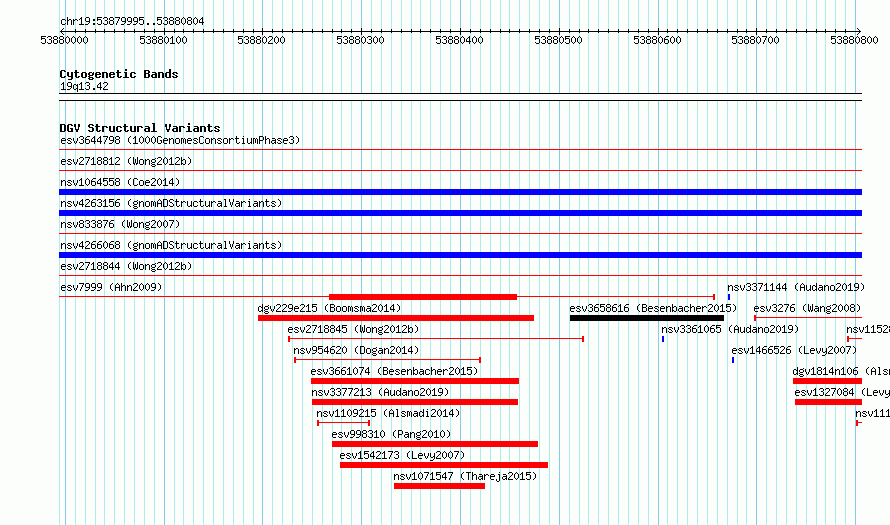This screenshot has width=890, height=525.
Task: Open the nsv833876 (Wong2007) variant label
Action: coord(120,224)
